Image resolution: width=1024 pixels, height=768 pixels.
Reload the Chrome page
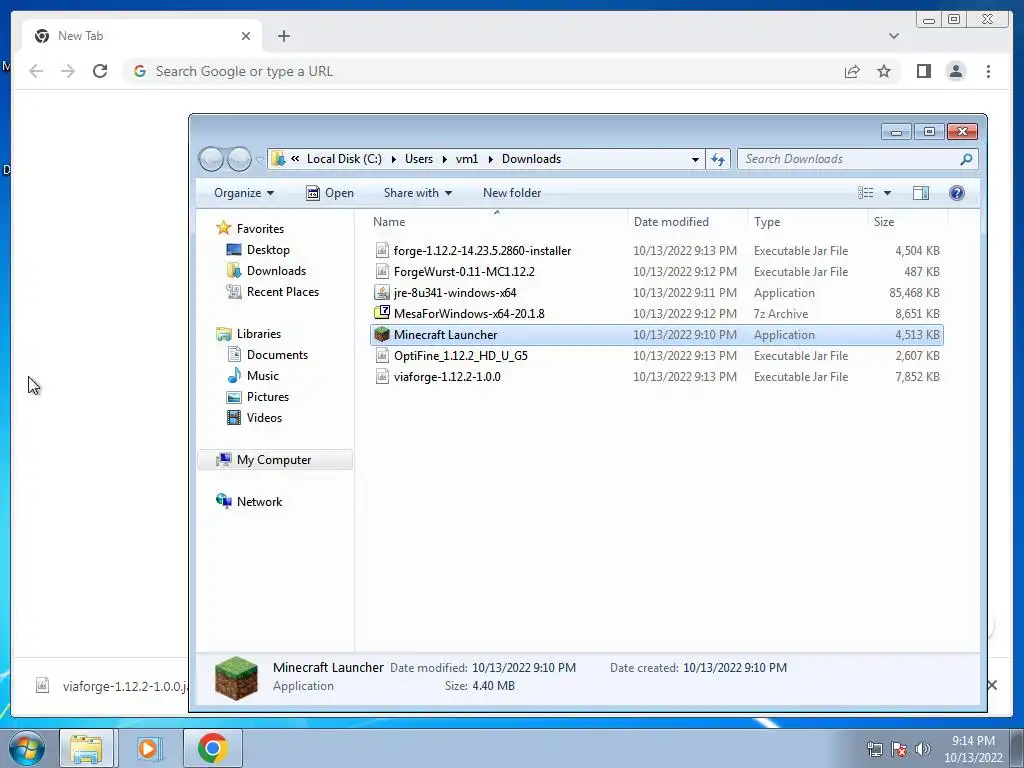coord(100,71)
